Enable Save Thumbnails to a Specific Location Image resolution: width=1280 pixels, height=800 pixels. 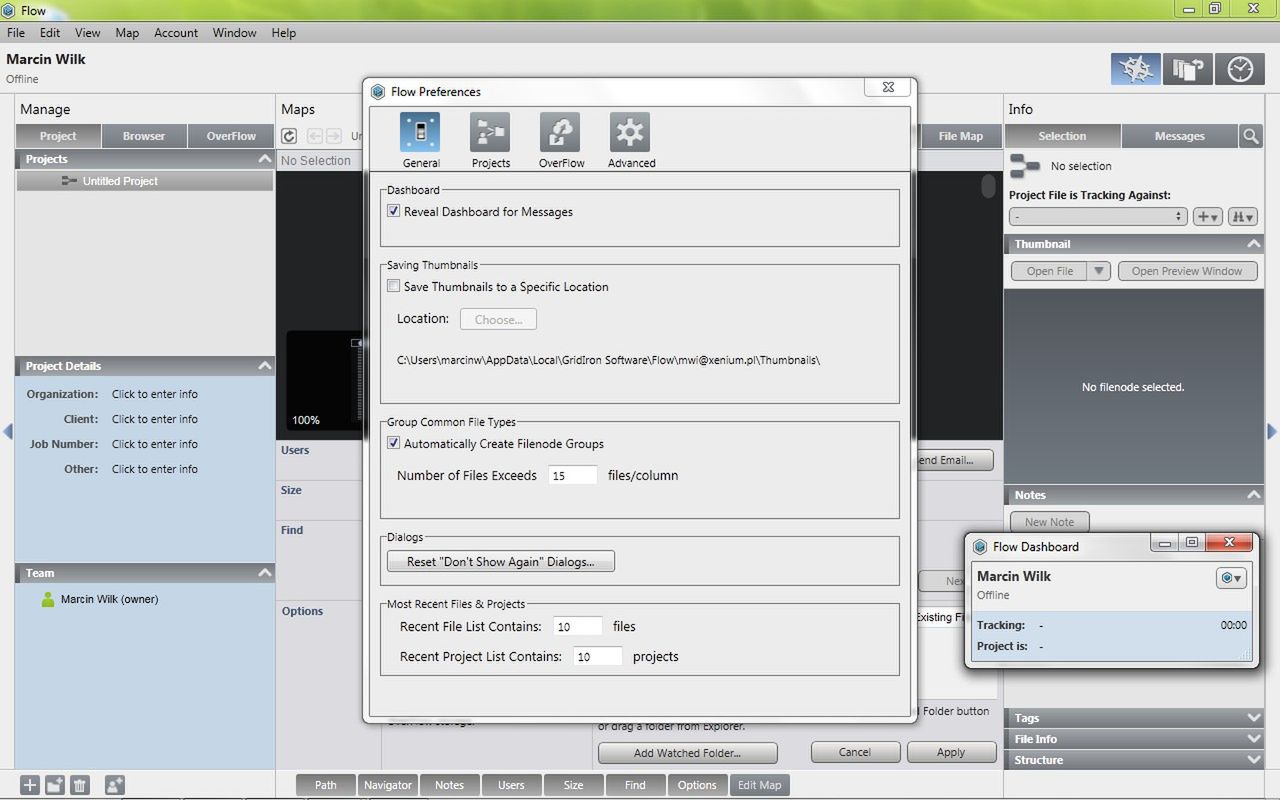click(394, 286)
